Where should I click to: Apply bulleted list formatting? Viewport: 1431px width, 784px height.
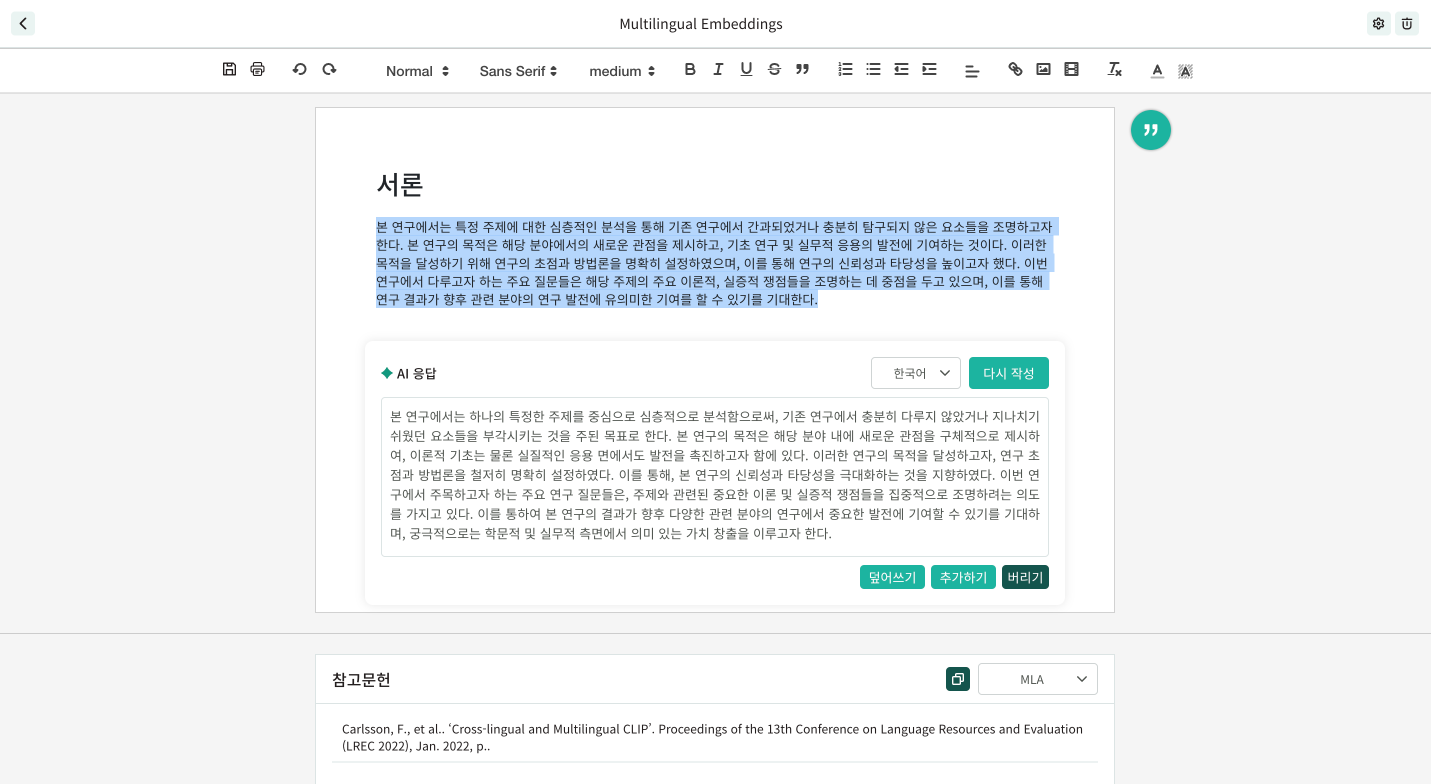point(873,69)
